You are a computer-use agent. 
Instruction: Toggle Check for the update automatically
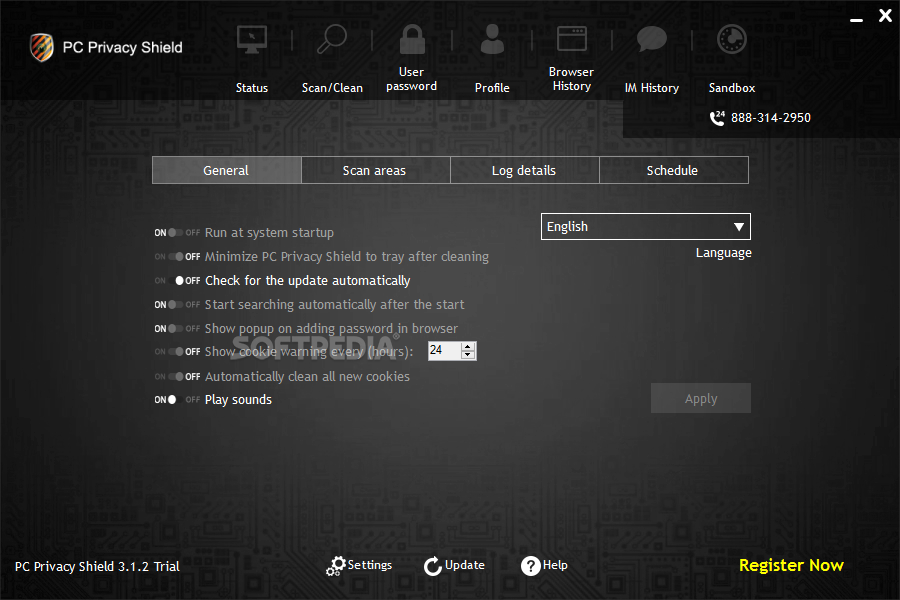(177, 281)
